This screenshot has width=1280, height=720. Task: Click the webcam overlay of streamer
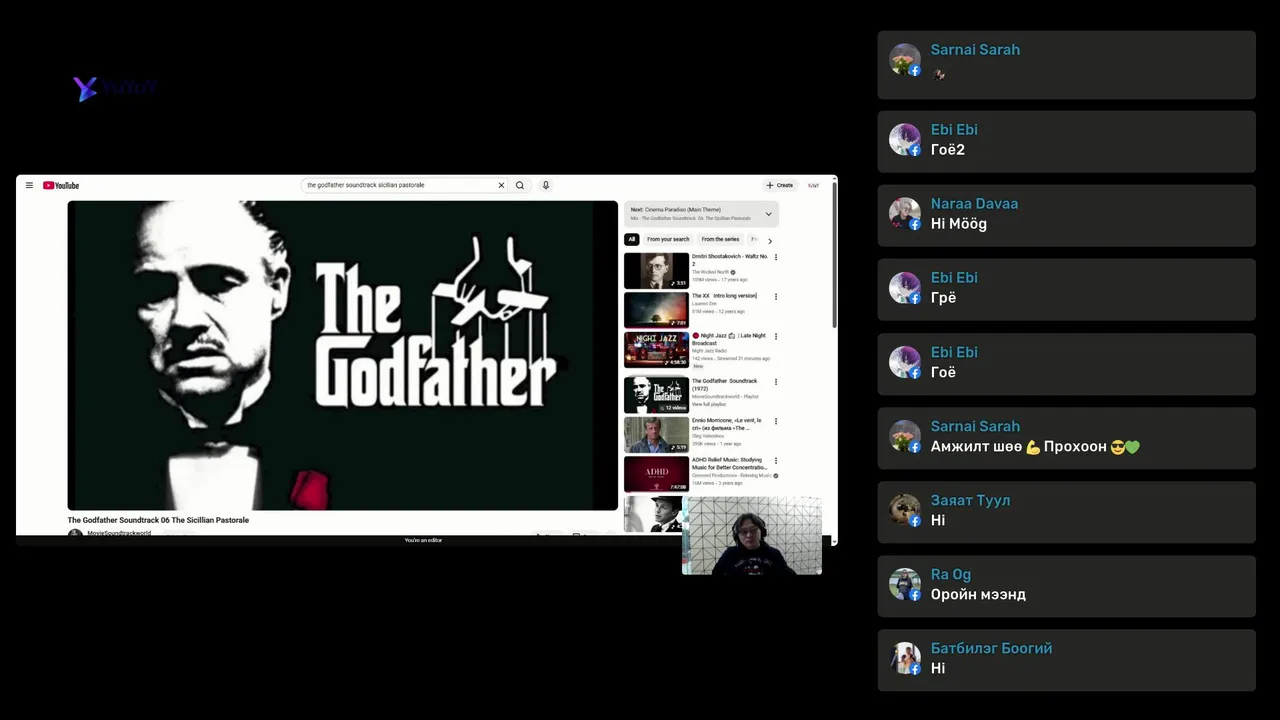(x=752, y=535)
